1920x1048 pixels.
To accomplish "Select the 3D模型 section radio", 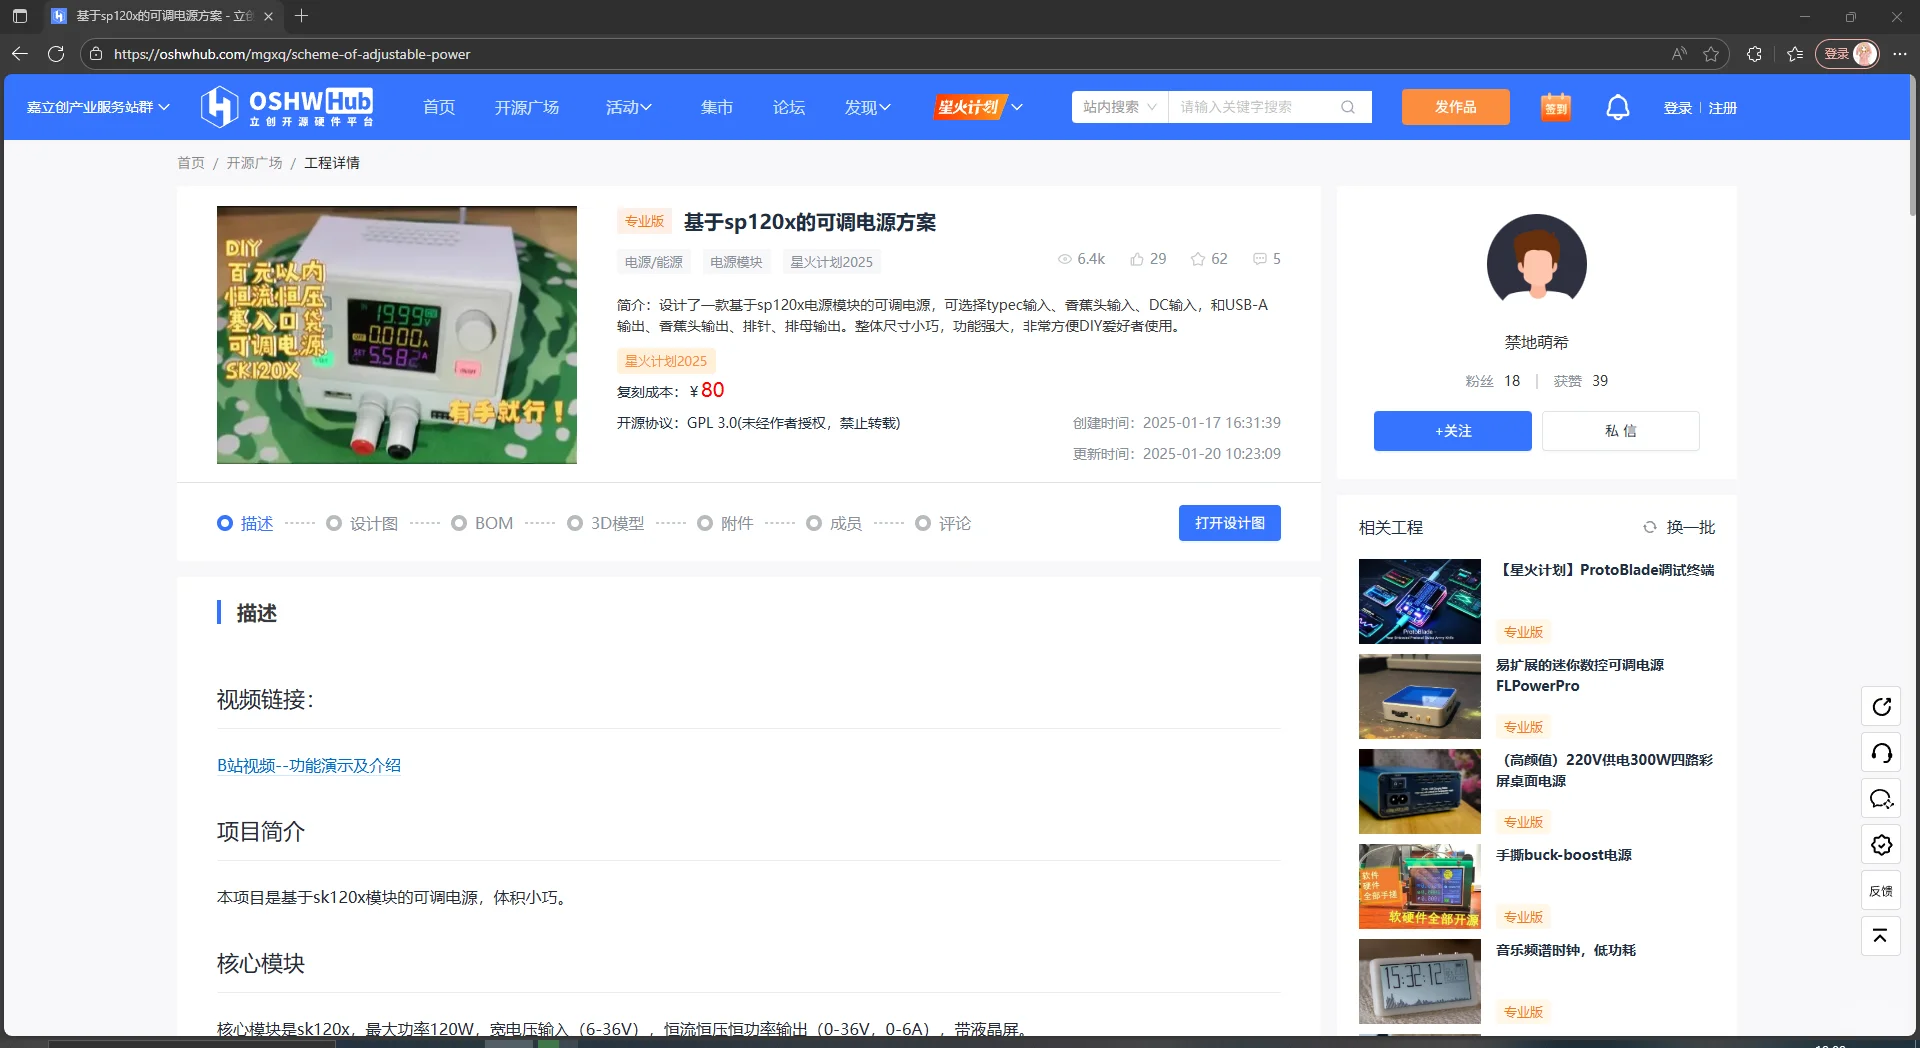I will point(575,523).
